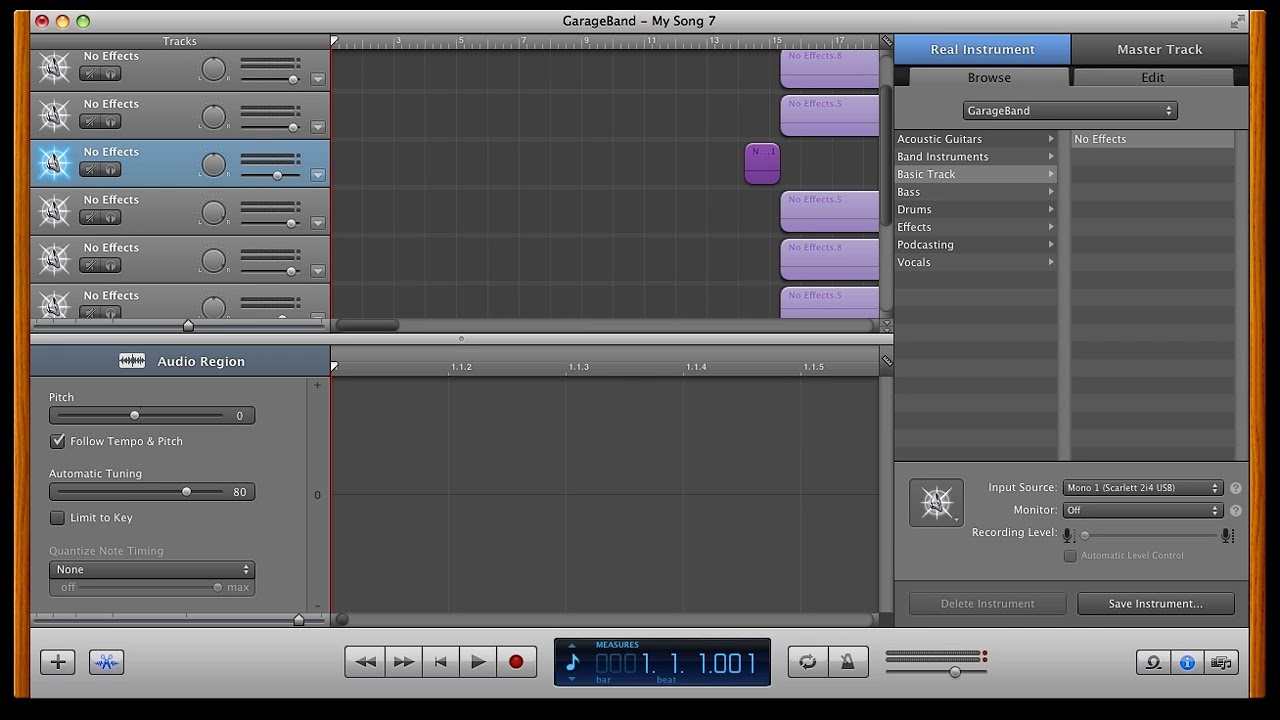1280x720 pixels.
Task: Click the pan knob on the highlighted track
Action: tap(213, 164)
